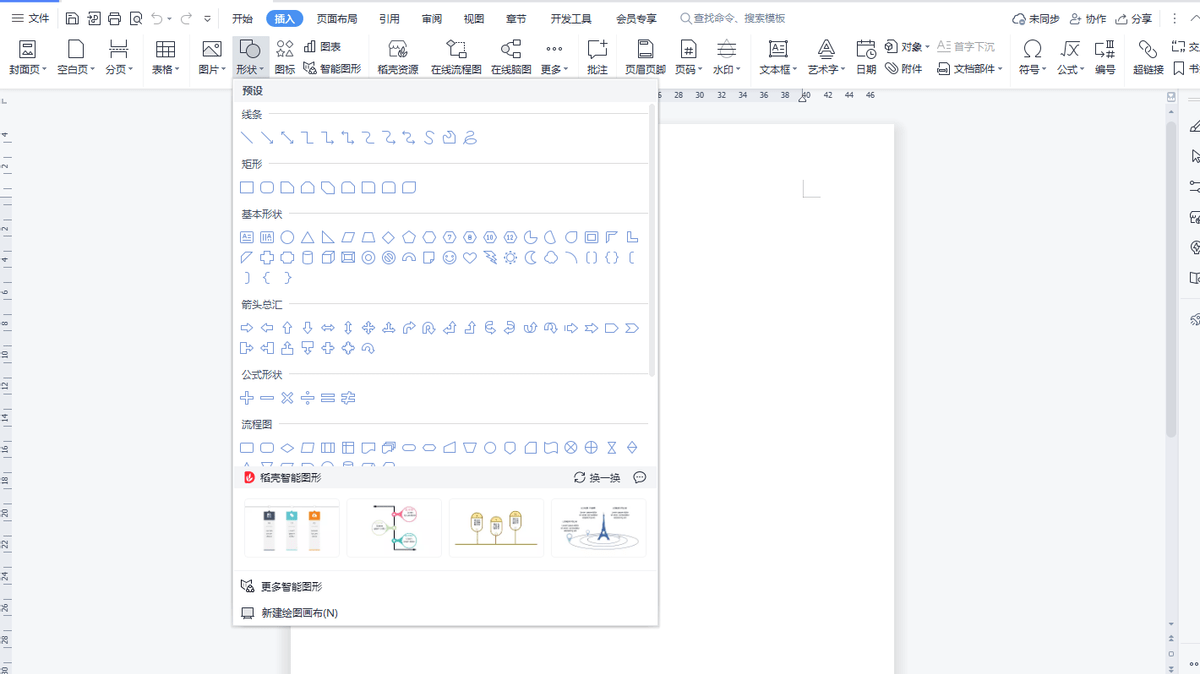Click More Smart Graphics (更多智能图形)
Viewport: 1200px width, 674px height.
coord(291,587)
